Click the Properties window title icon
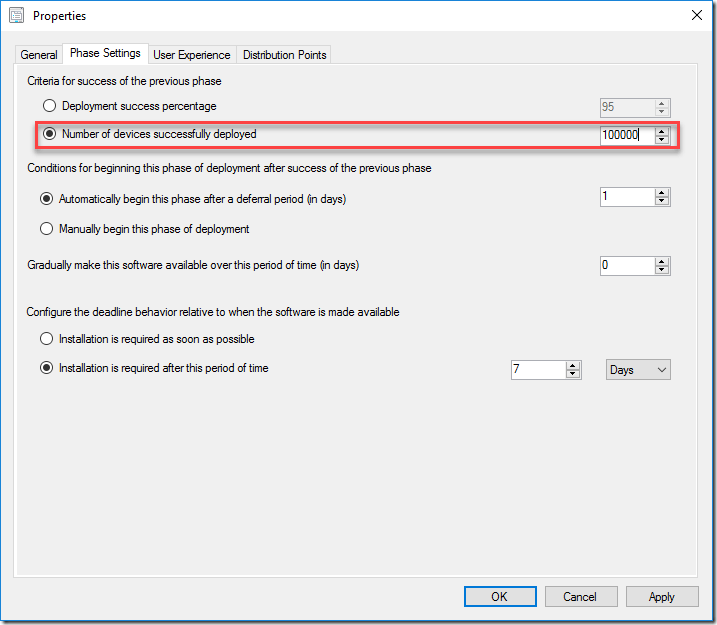Image resolution: width=717 pixels, height=625 pixels. [17, 16]
